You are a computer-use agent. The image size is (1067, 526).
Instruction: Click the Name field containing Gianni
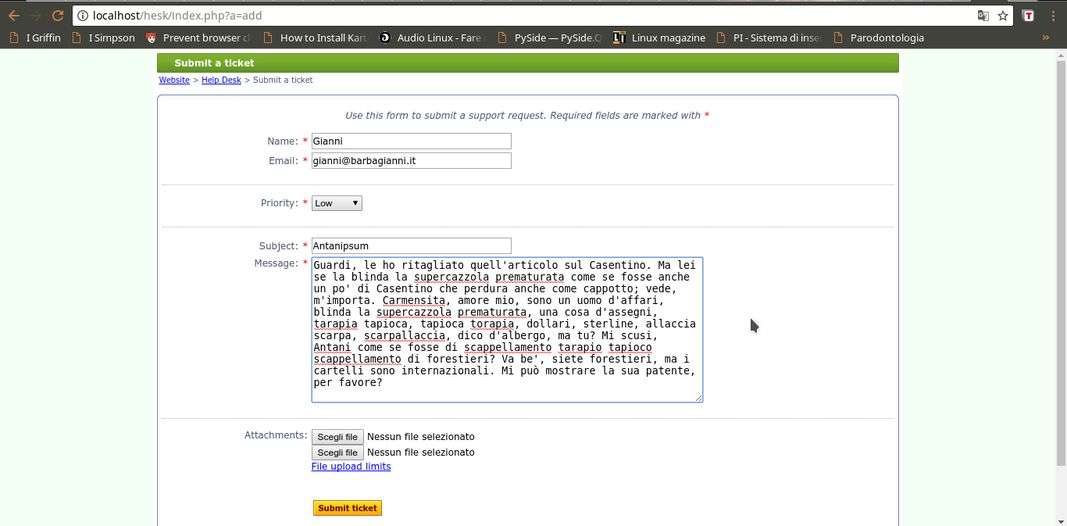pos(411,141)
